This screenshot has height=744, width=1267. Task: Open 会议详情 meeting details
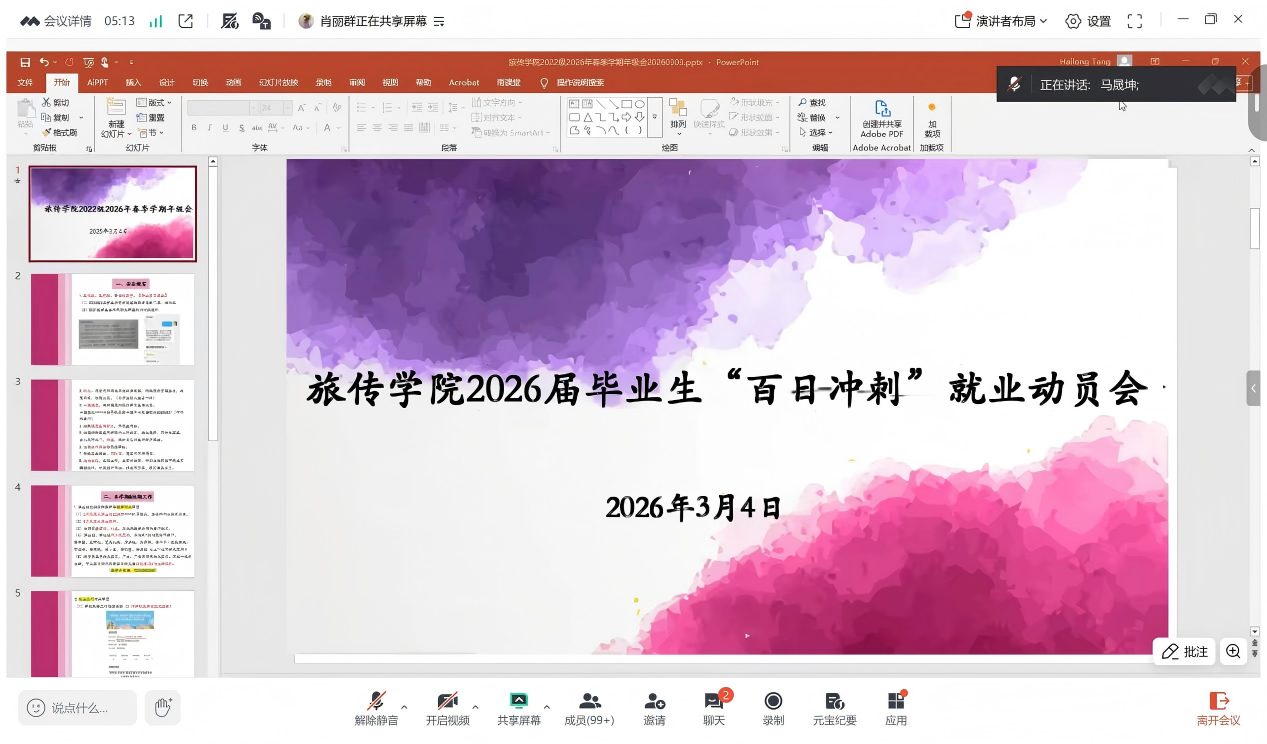[56, 21]
